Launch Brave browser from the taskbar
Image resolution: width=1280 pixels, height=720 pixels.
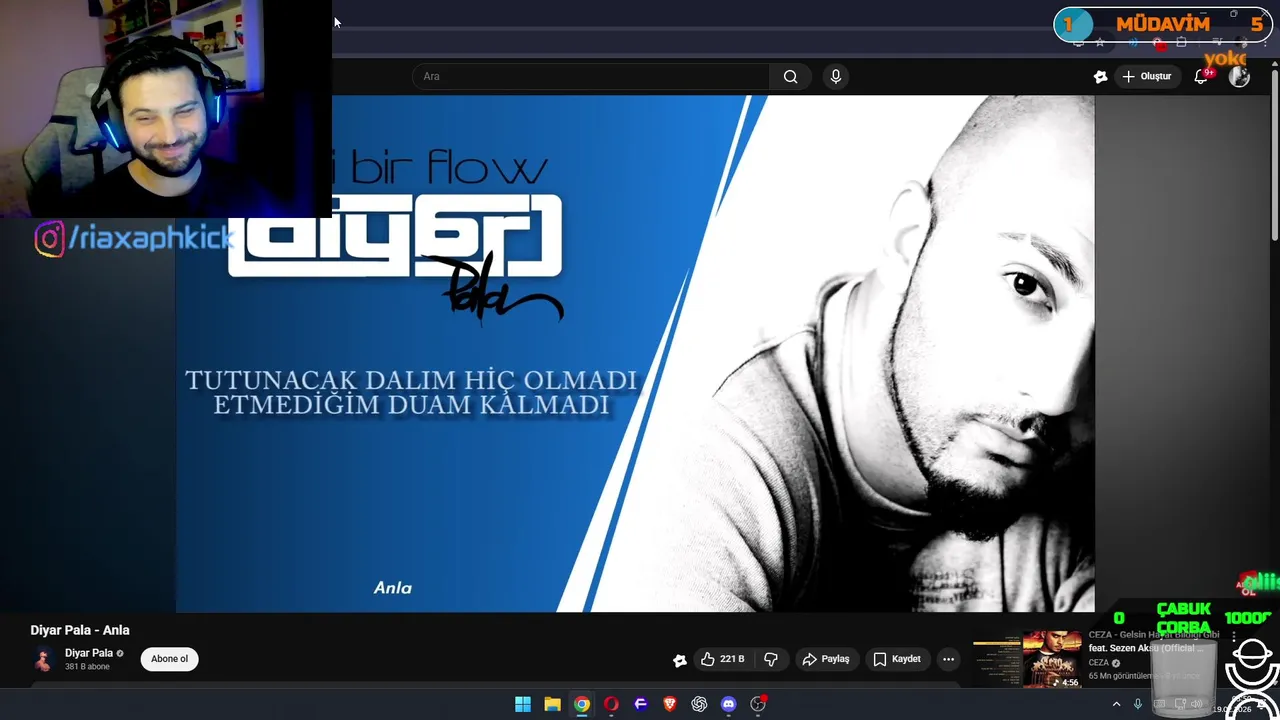[670, 704]
